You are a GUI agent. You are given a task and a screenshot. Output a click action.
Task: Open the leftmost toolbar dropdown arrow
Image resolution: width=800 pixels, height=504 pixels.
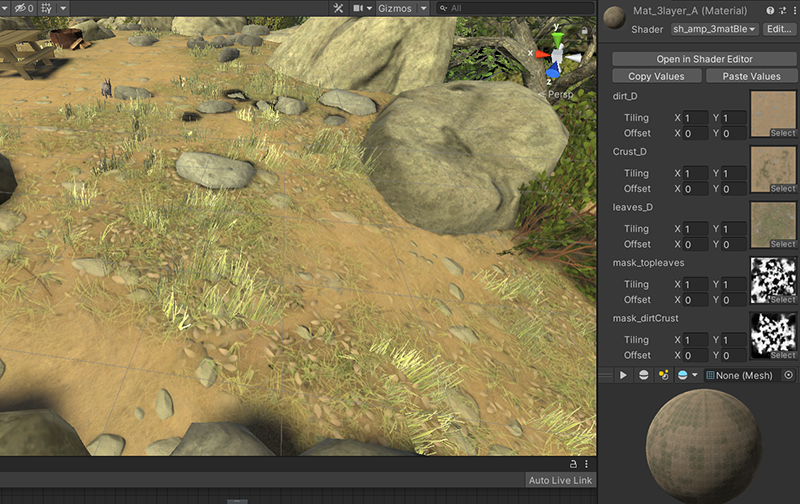(x=5, y=8)
